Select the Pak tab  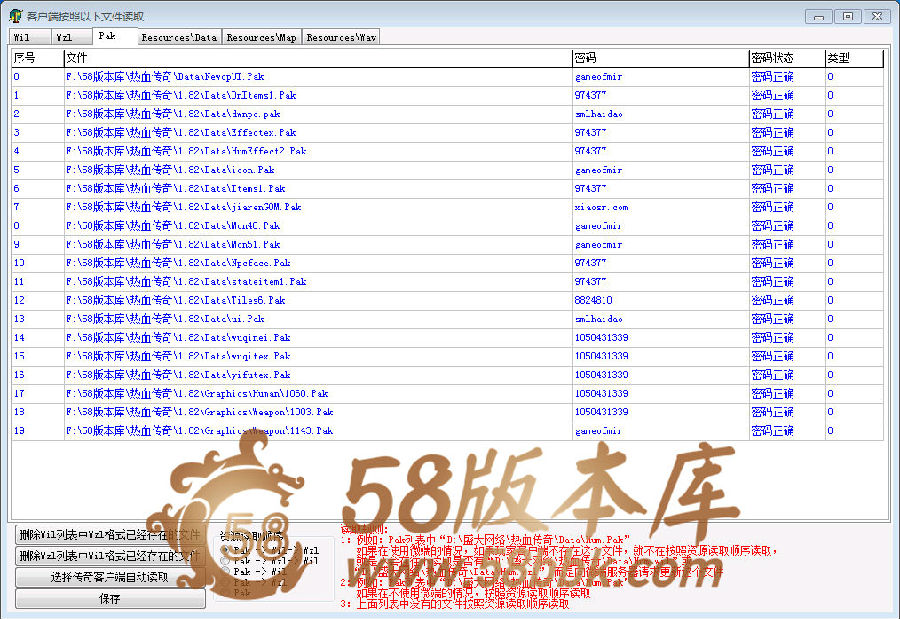115,36
